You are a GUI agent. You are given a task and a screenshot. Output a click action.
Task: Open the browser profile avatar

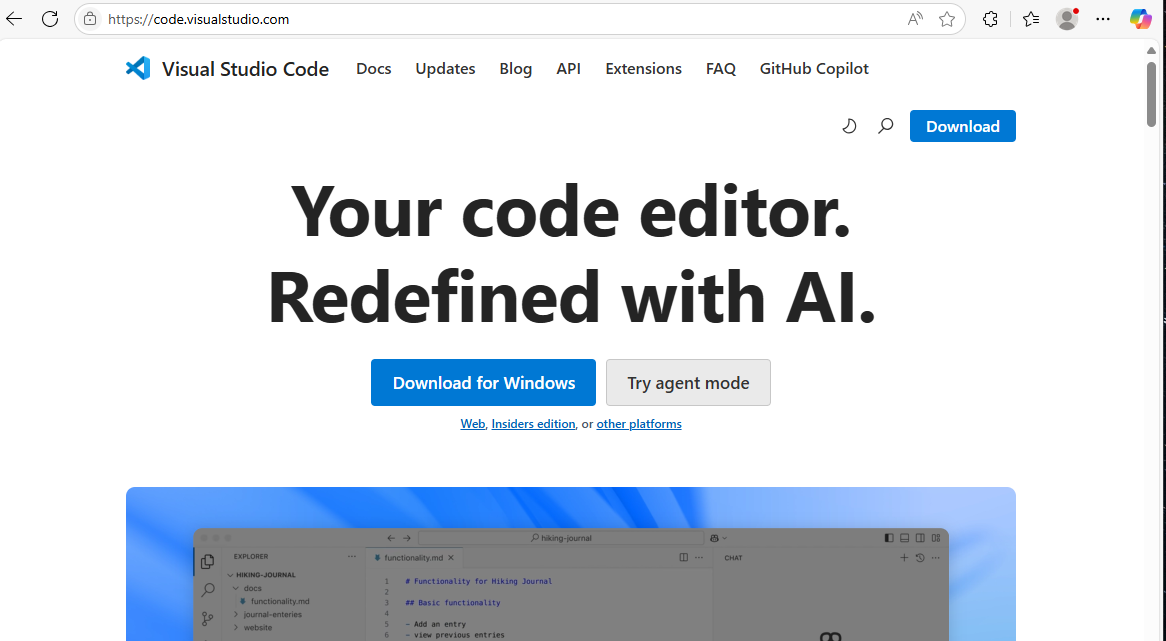pyautogui.click(x=1067, y=19)
